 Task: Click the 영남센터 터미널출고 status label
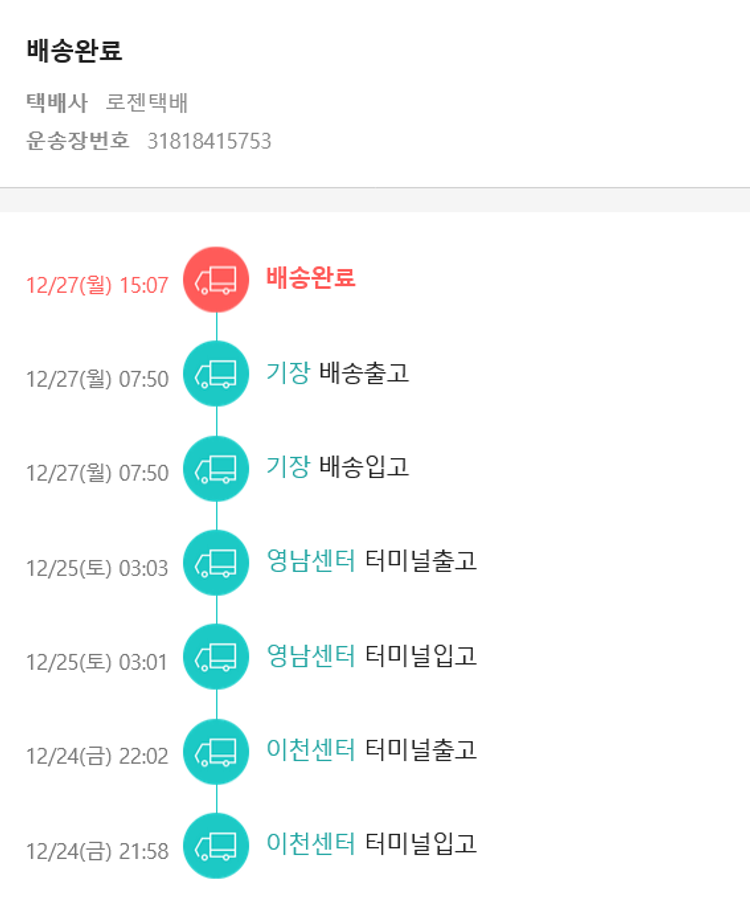371,561
